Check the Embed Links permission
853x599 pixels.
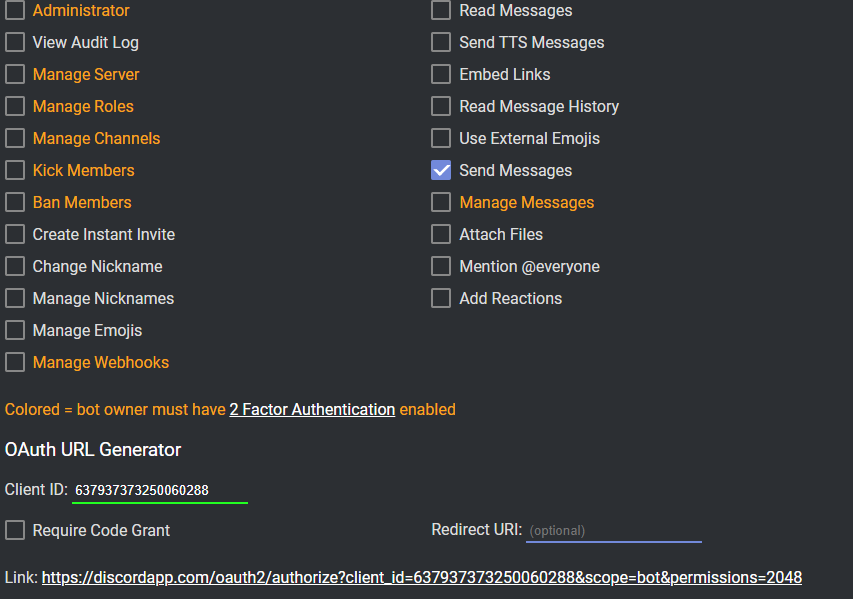(x=441, y=75)
